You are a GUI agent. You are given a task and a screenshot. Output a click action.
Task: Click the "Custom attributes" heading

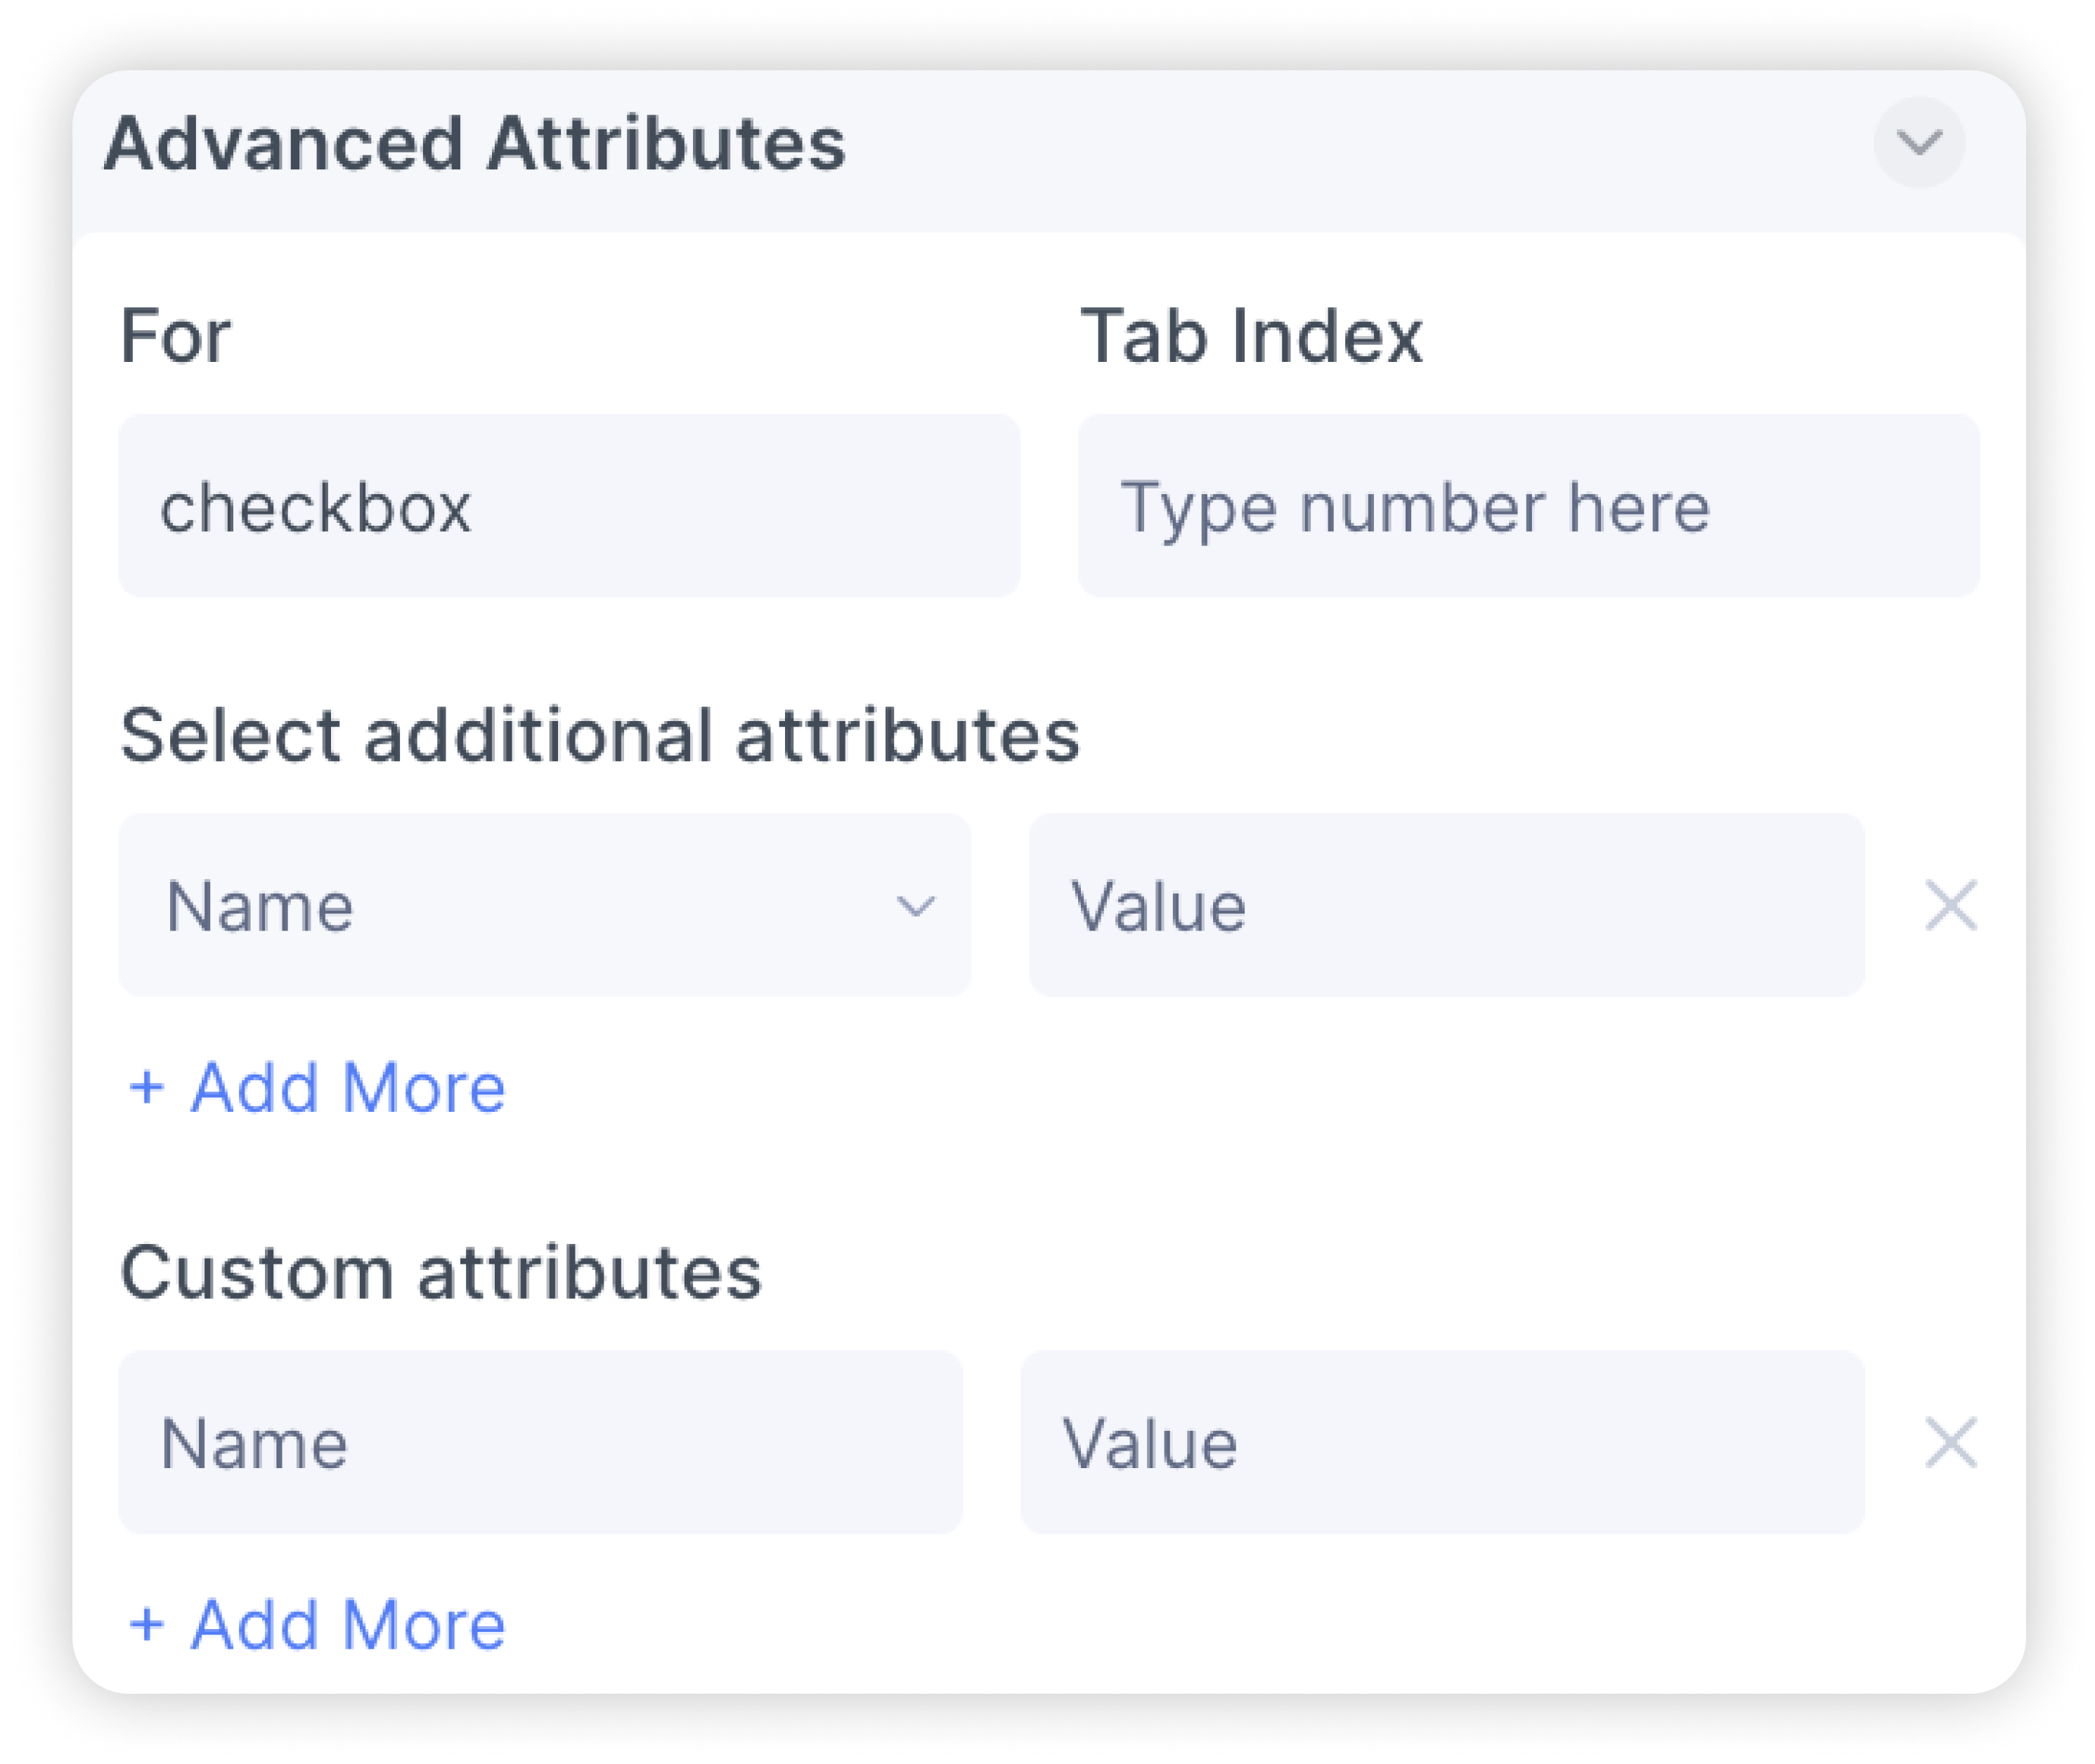pos(441,1273)
